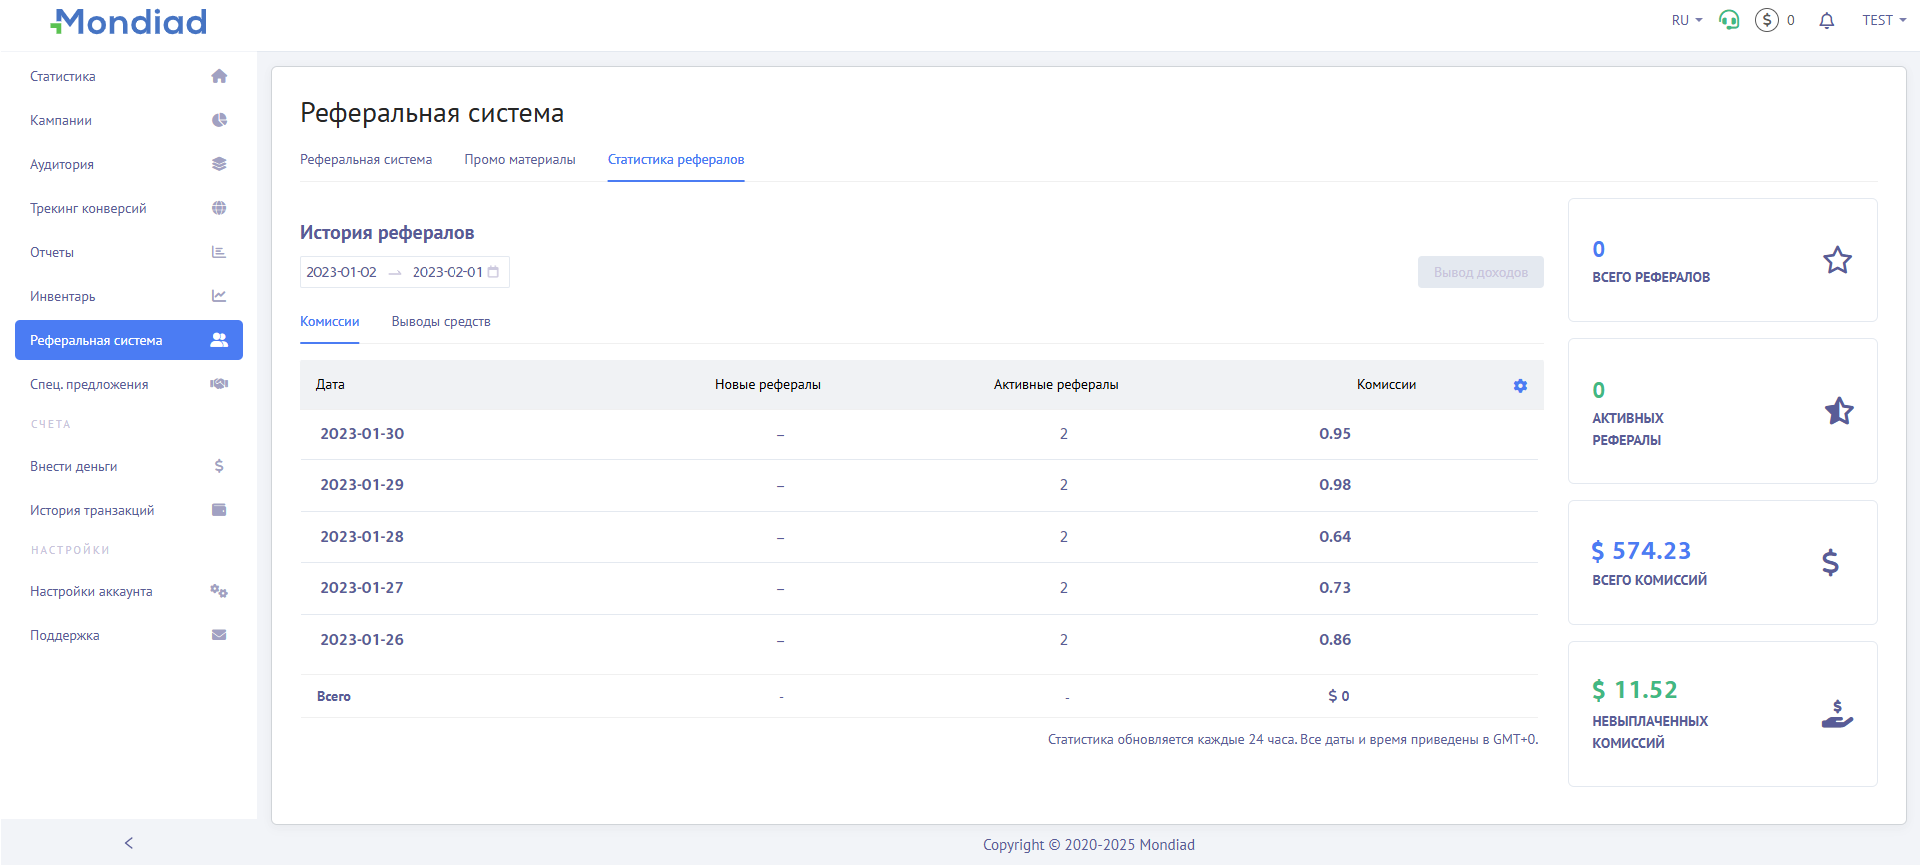Select the 2023-01-29 date cell
Image resolution: width=1924 pixels, height=865 pixels.
point(362,485)
